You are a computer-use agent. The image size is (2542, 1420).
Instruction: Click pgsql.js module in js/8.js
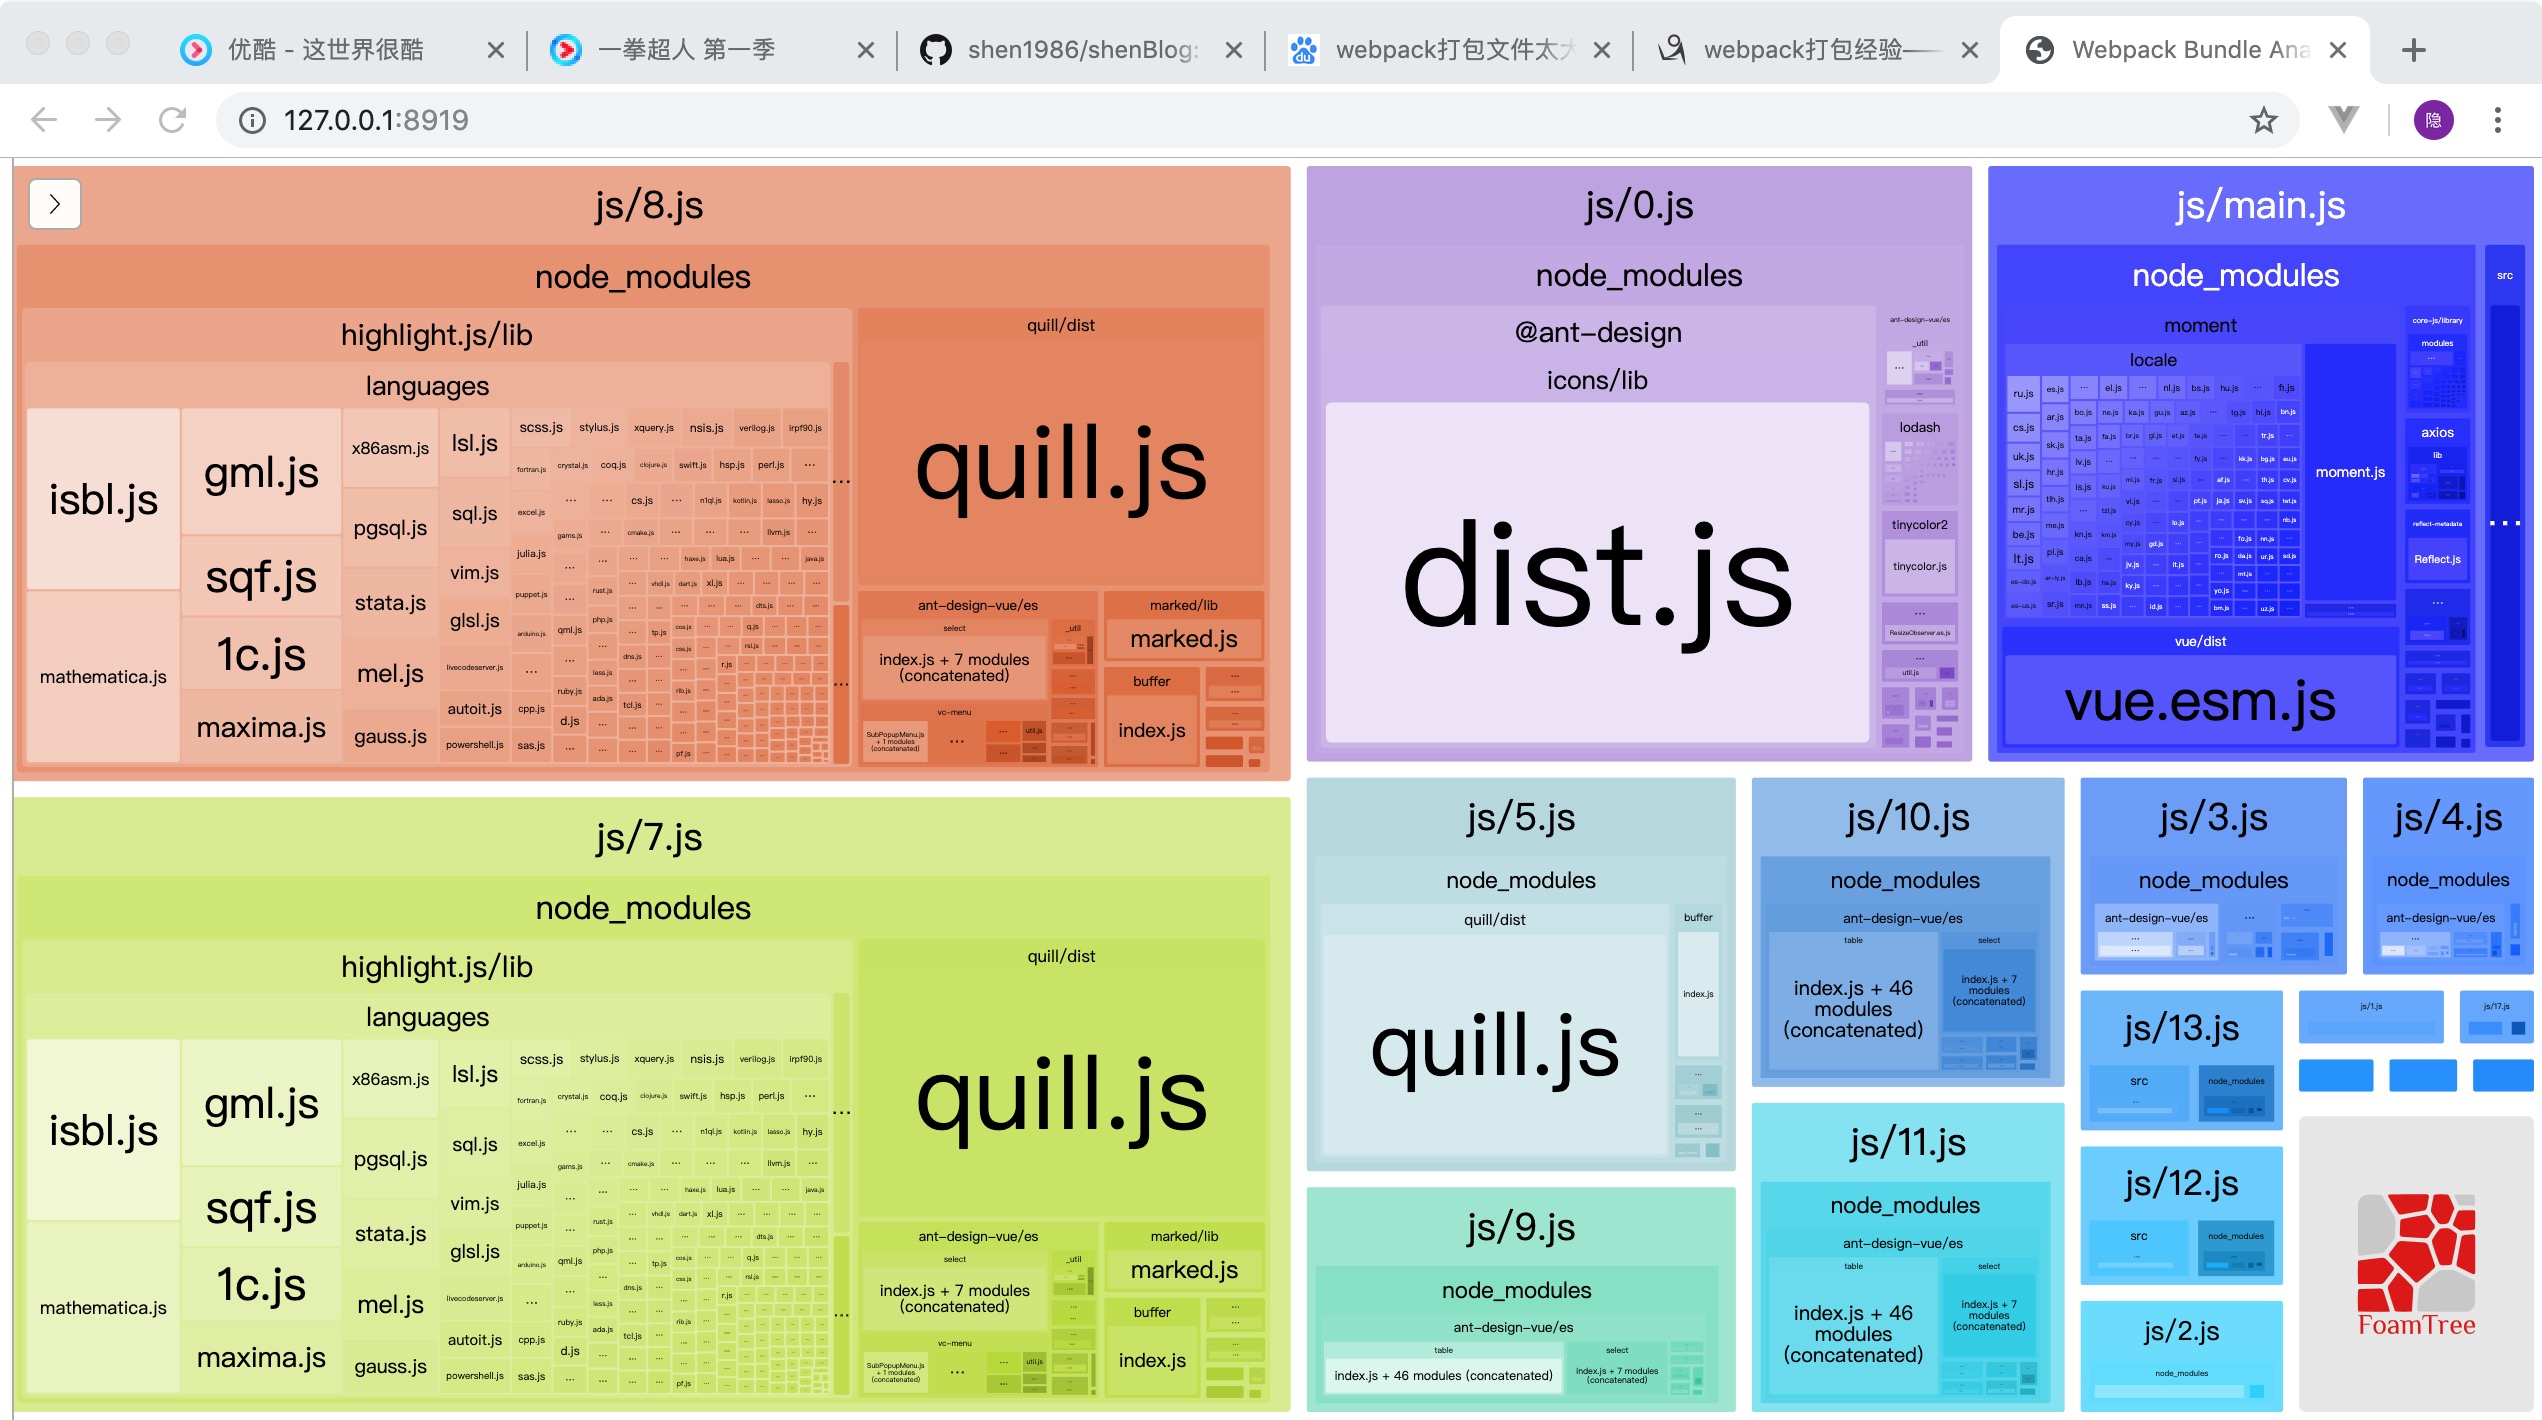(390, 528)
